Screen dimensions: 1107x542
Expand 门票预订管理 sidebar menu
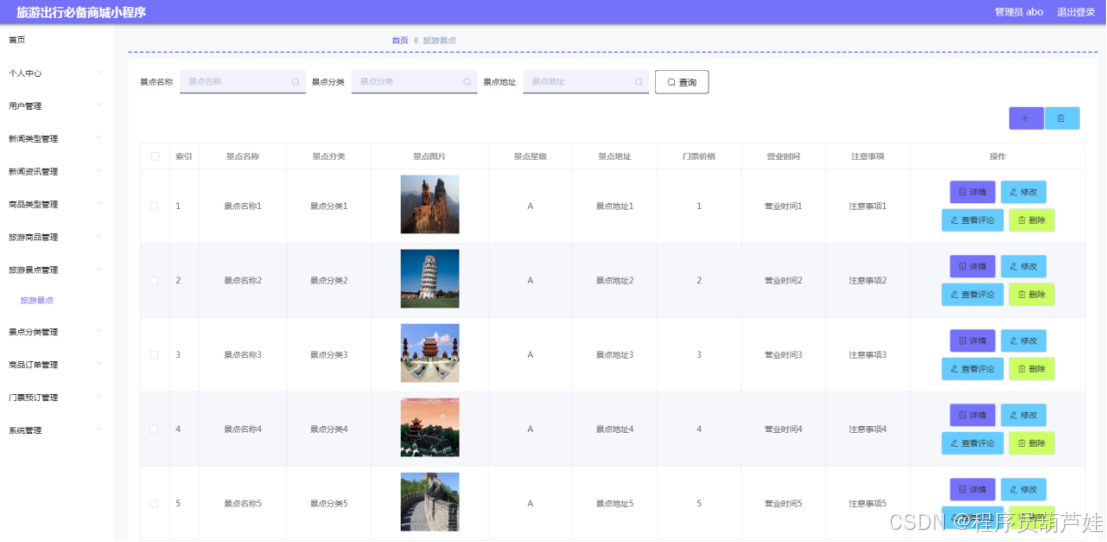click(x=56, y=397)
